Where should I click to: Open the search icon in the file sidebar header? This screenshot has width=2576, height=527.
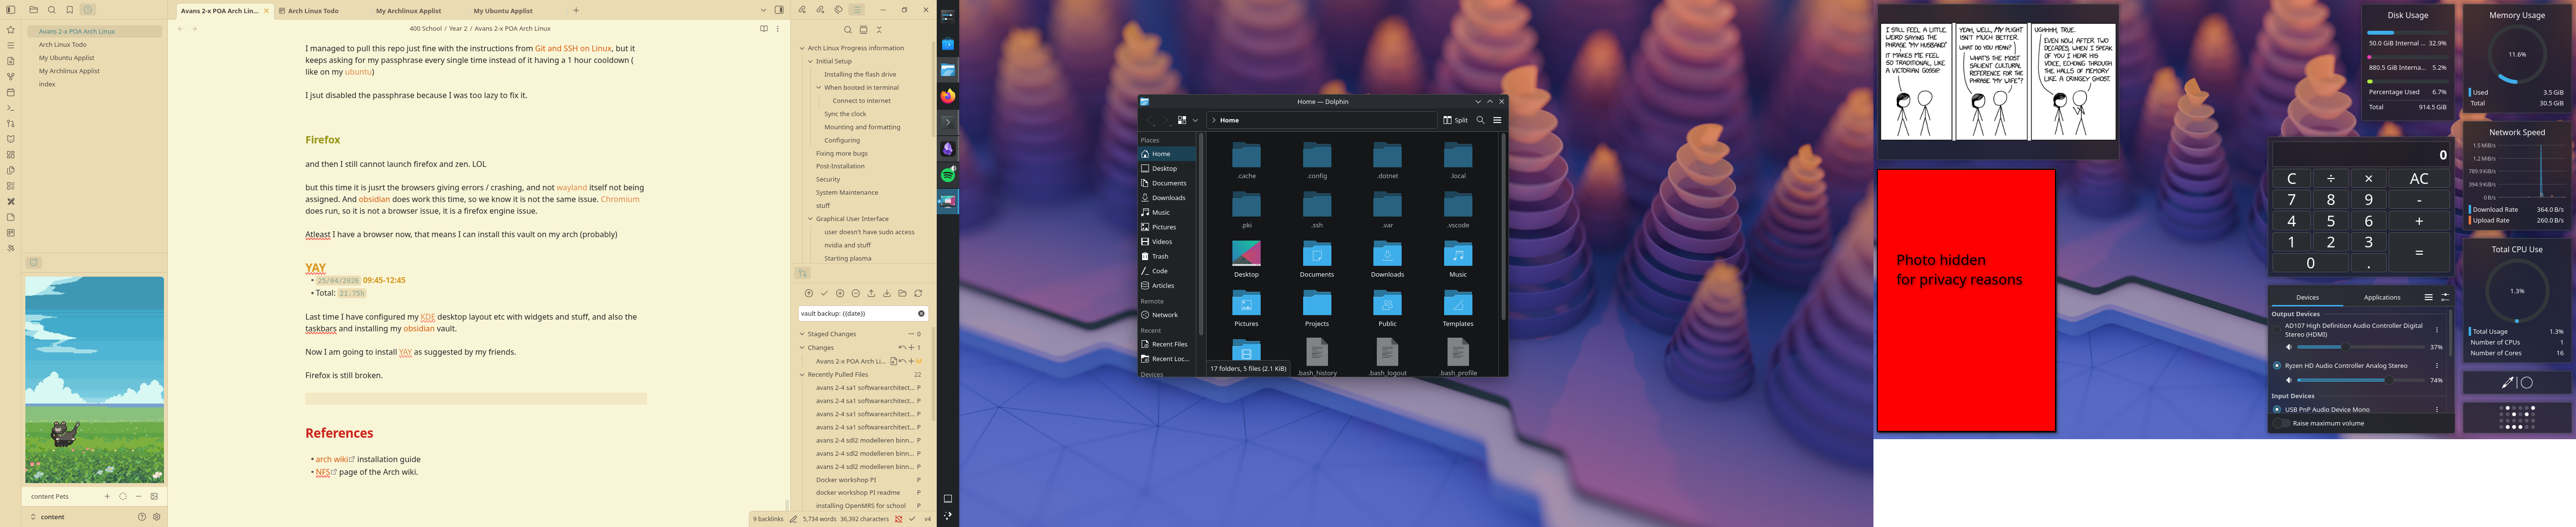point(52,10)
